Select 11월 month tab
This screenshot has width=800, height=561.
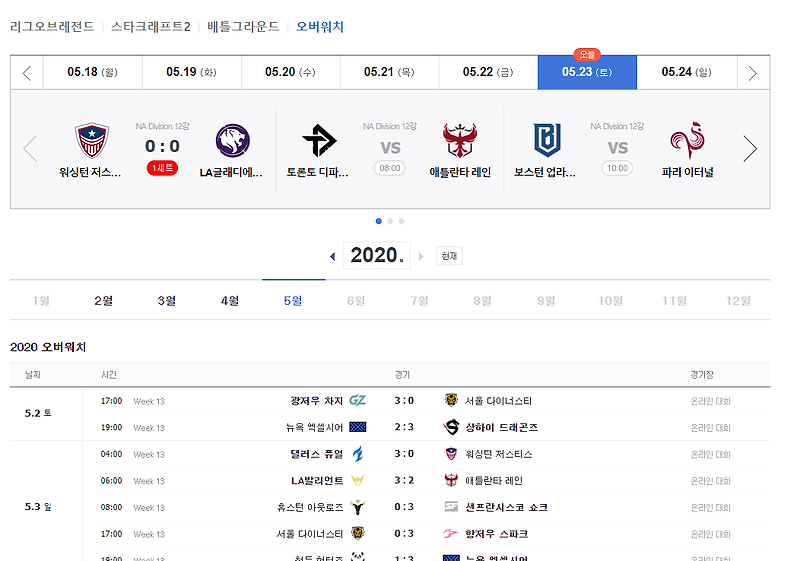click(x=674, y=300)
